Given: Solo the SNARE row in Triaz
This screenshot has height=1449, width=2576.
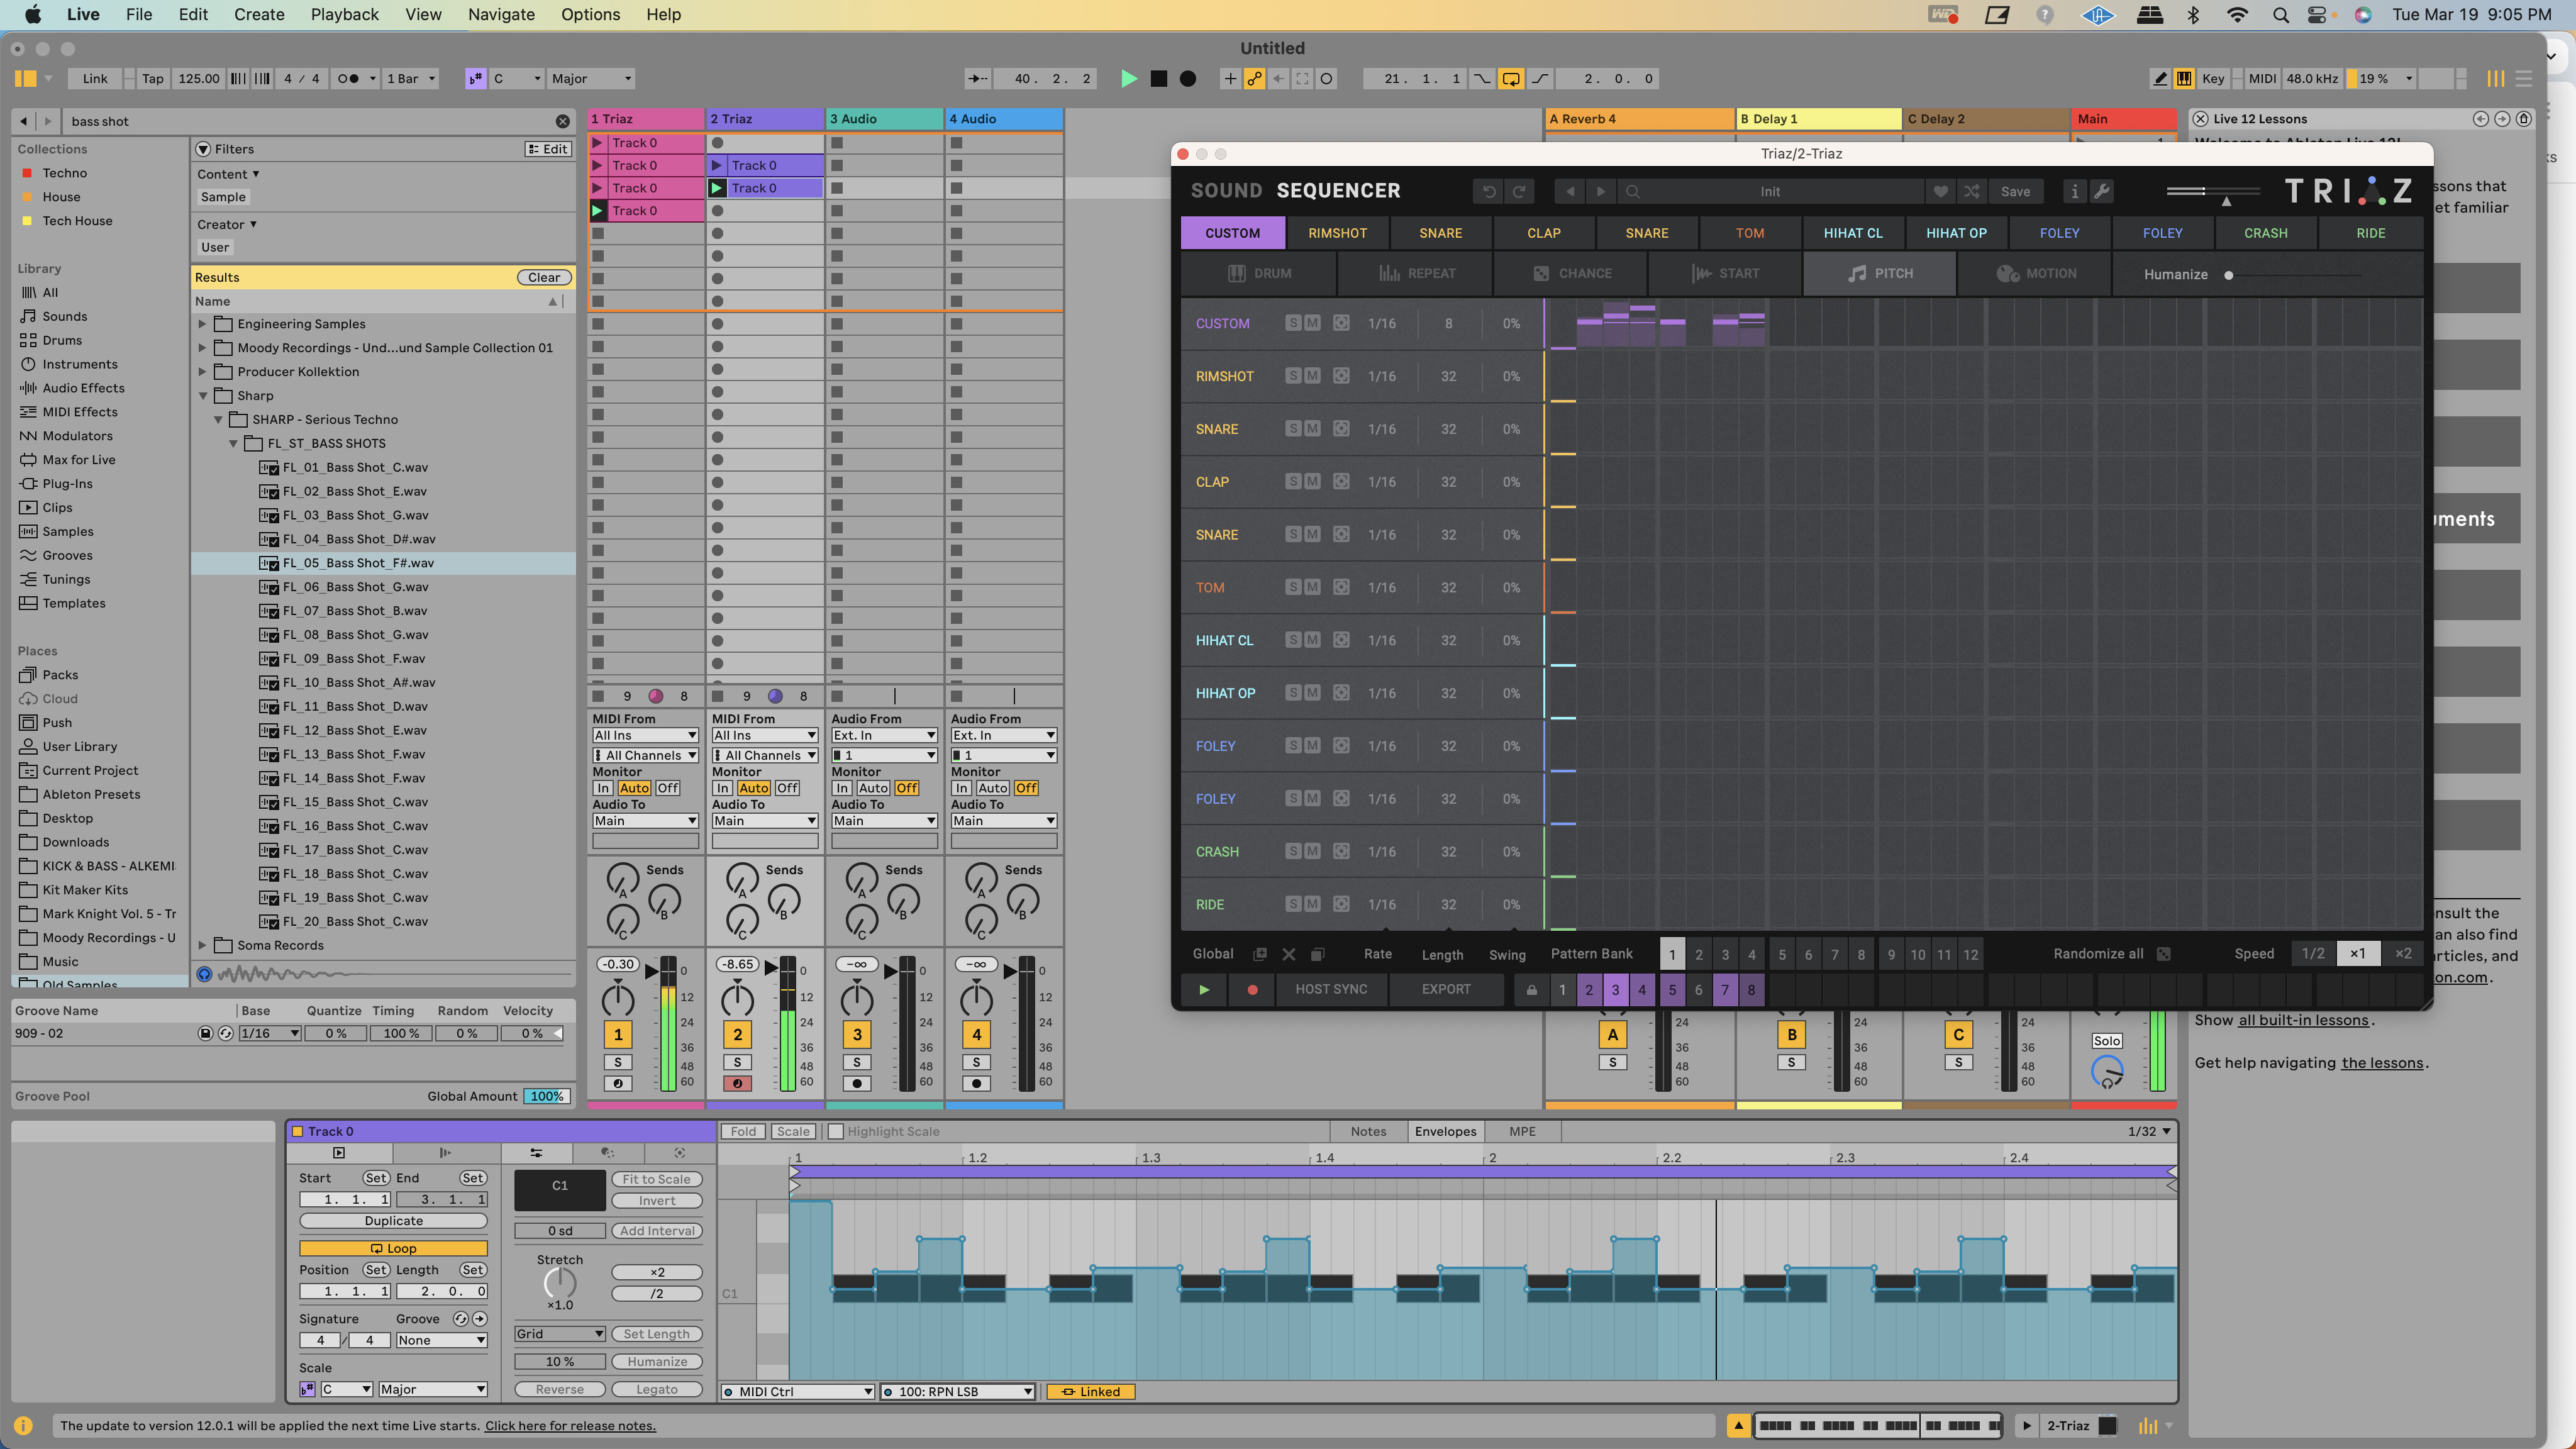Looking at the screenshot, I should (x=1292, y=428).
